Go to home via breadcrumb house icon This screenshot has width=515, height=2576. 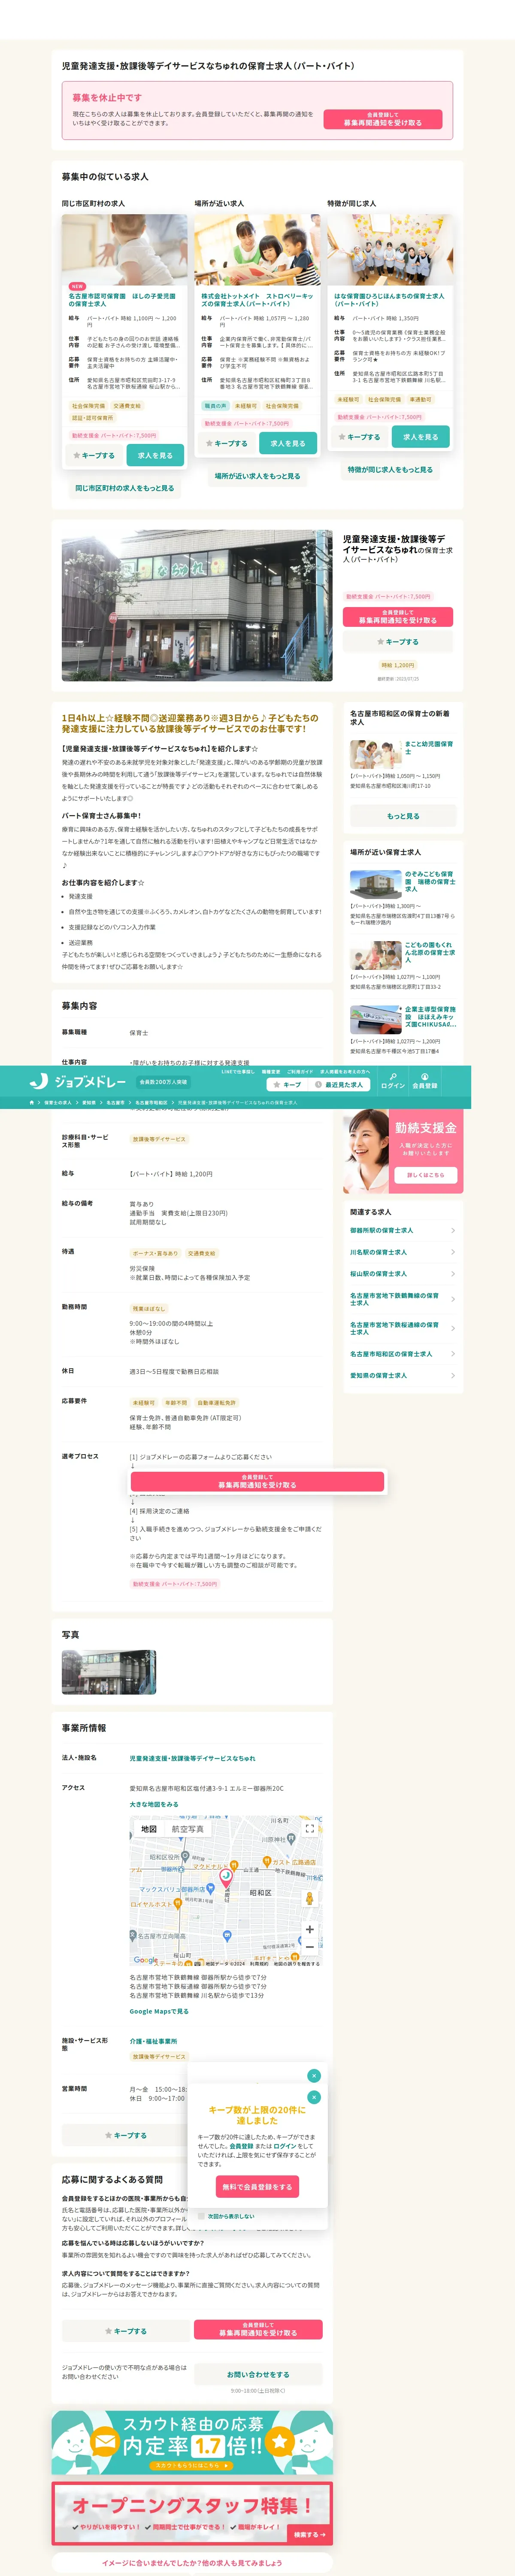(x=32, y=1102)
